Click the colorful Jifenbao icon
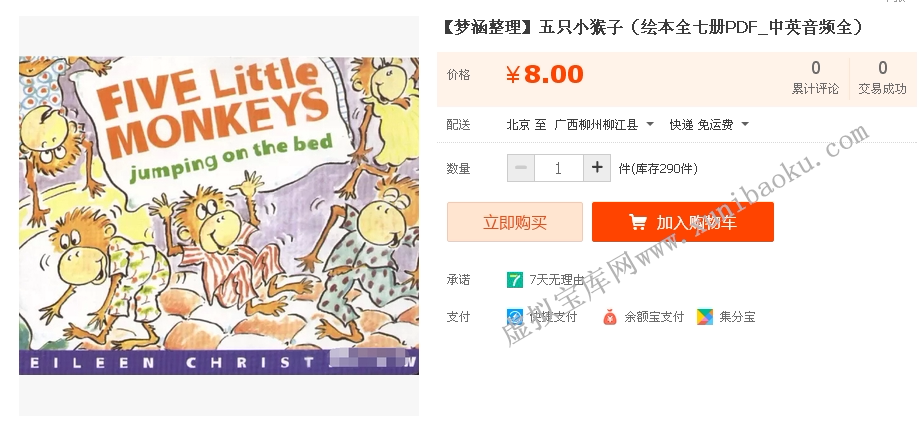This screenshot has width=924, height=431. point(705,317)
